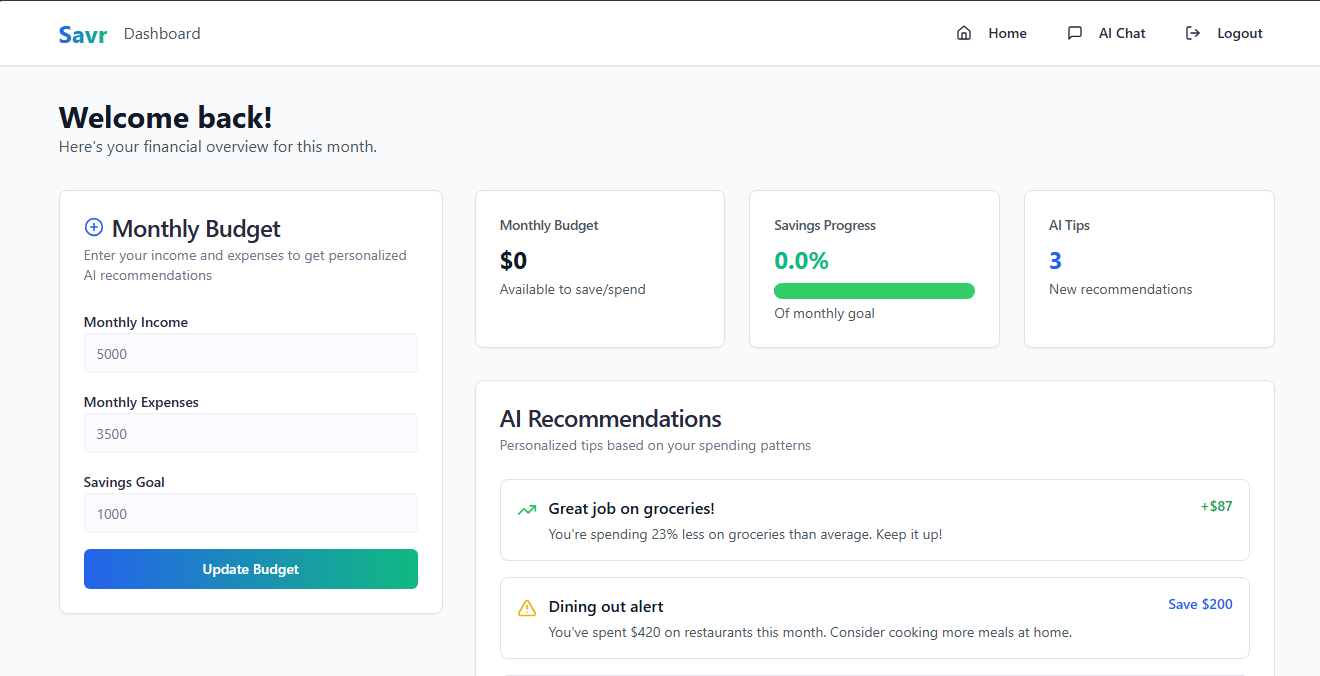Click the Home house icon

coord(964,33)
